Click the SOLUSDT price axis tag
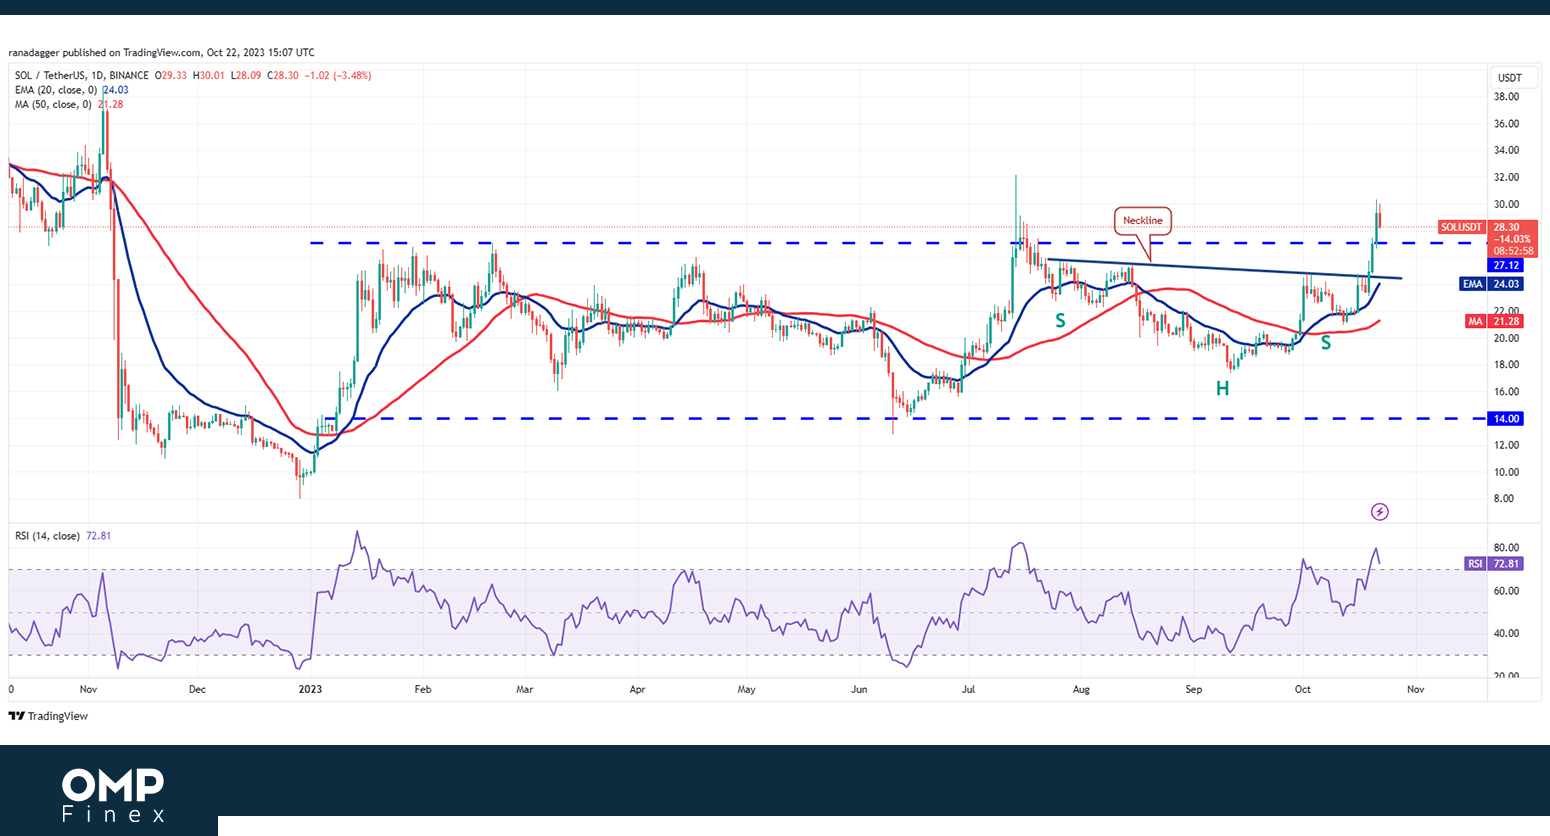Screen dimensions: 1550x836 (x=1461, y=227)
